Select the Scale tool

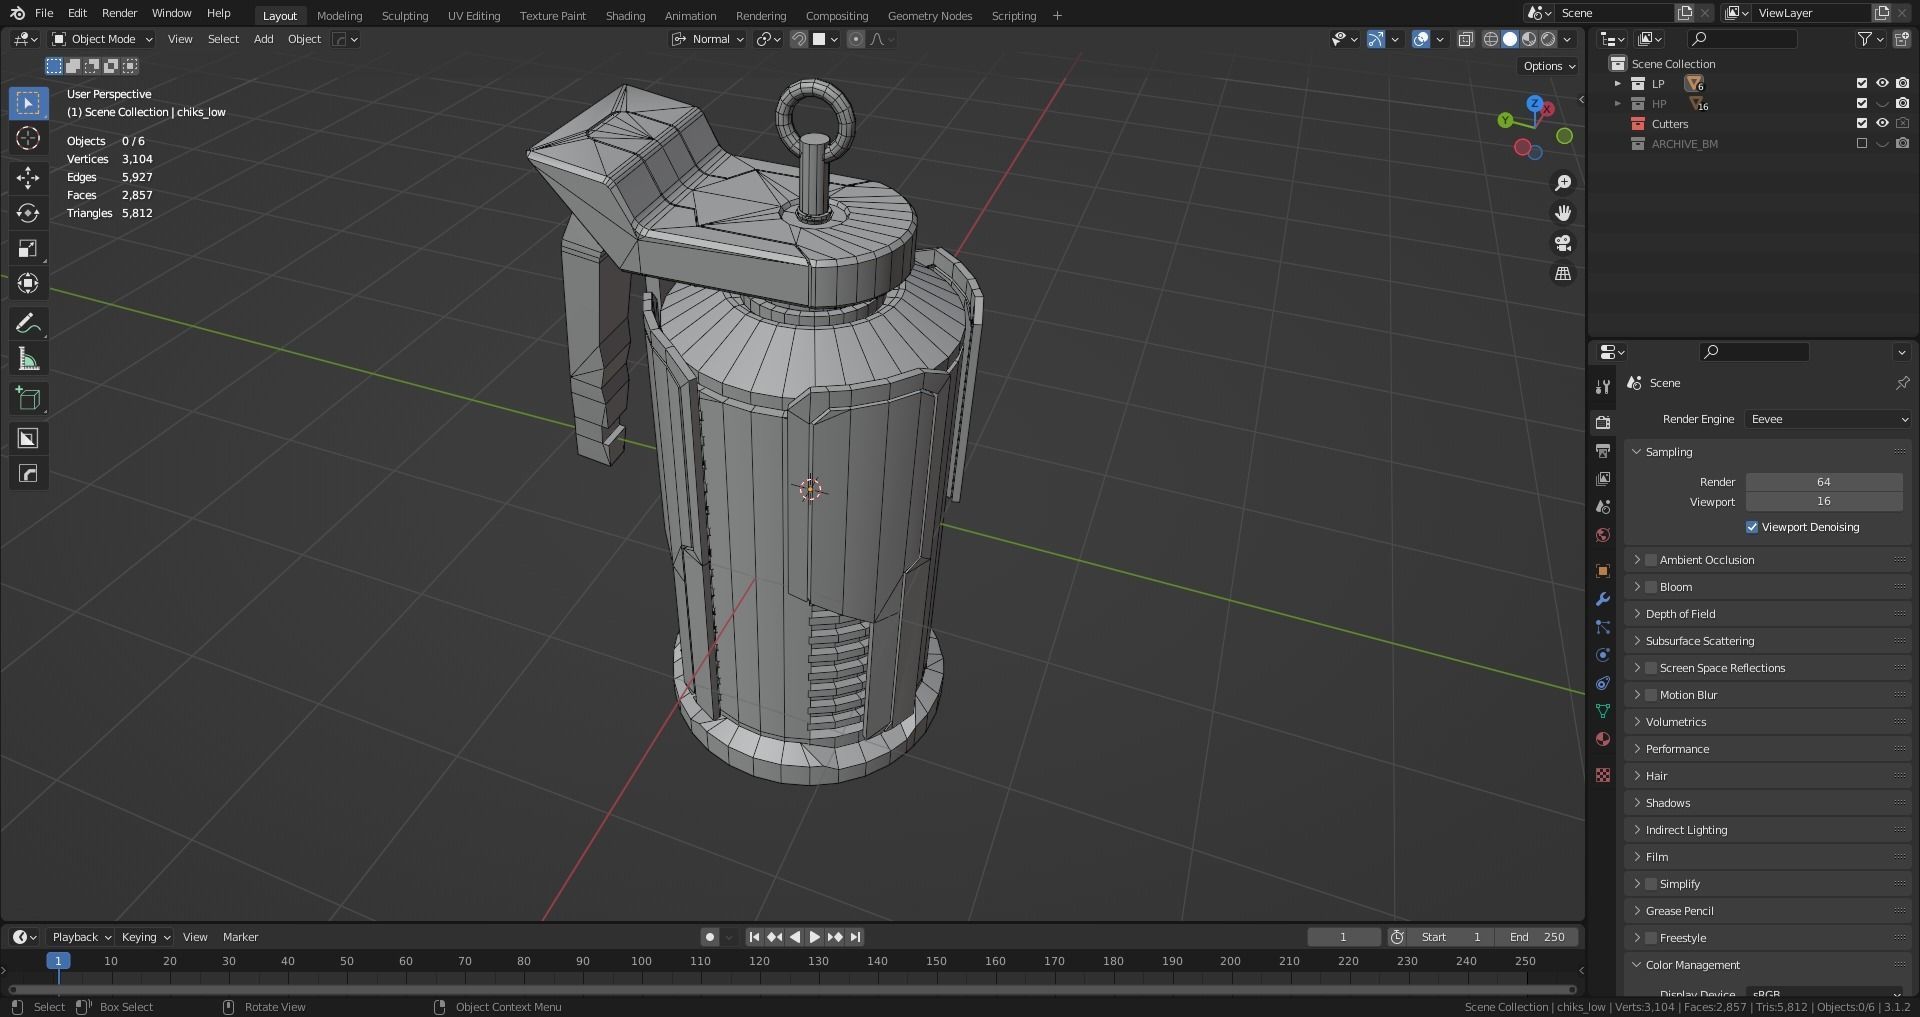click(28, 248)
